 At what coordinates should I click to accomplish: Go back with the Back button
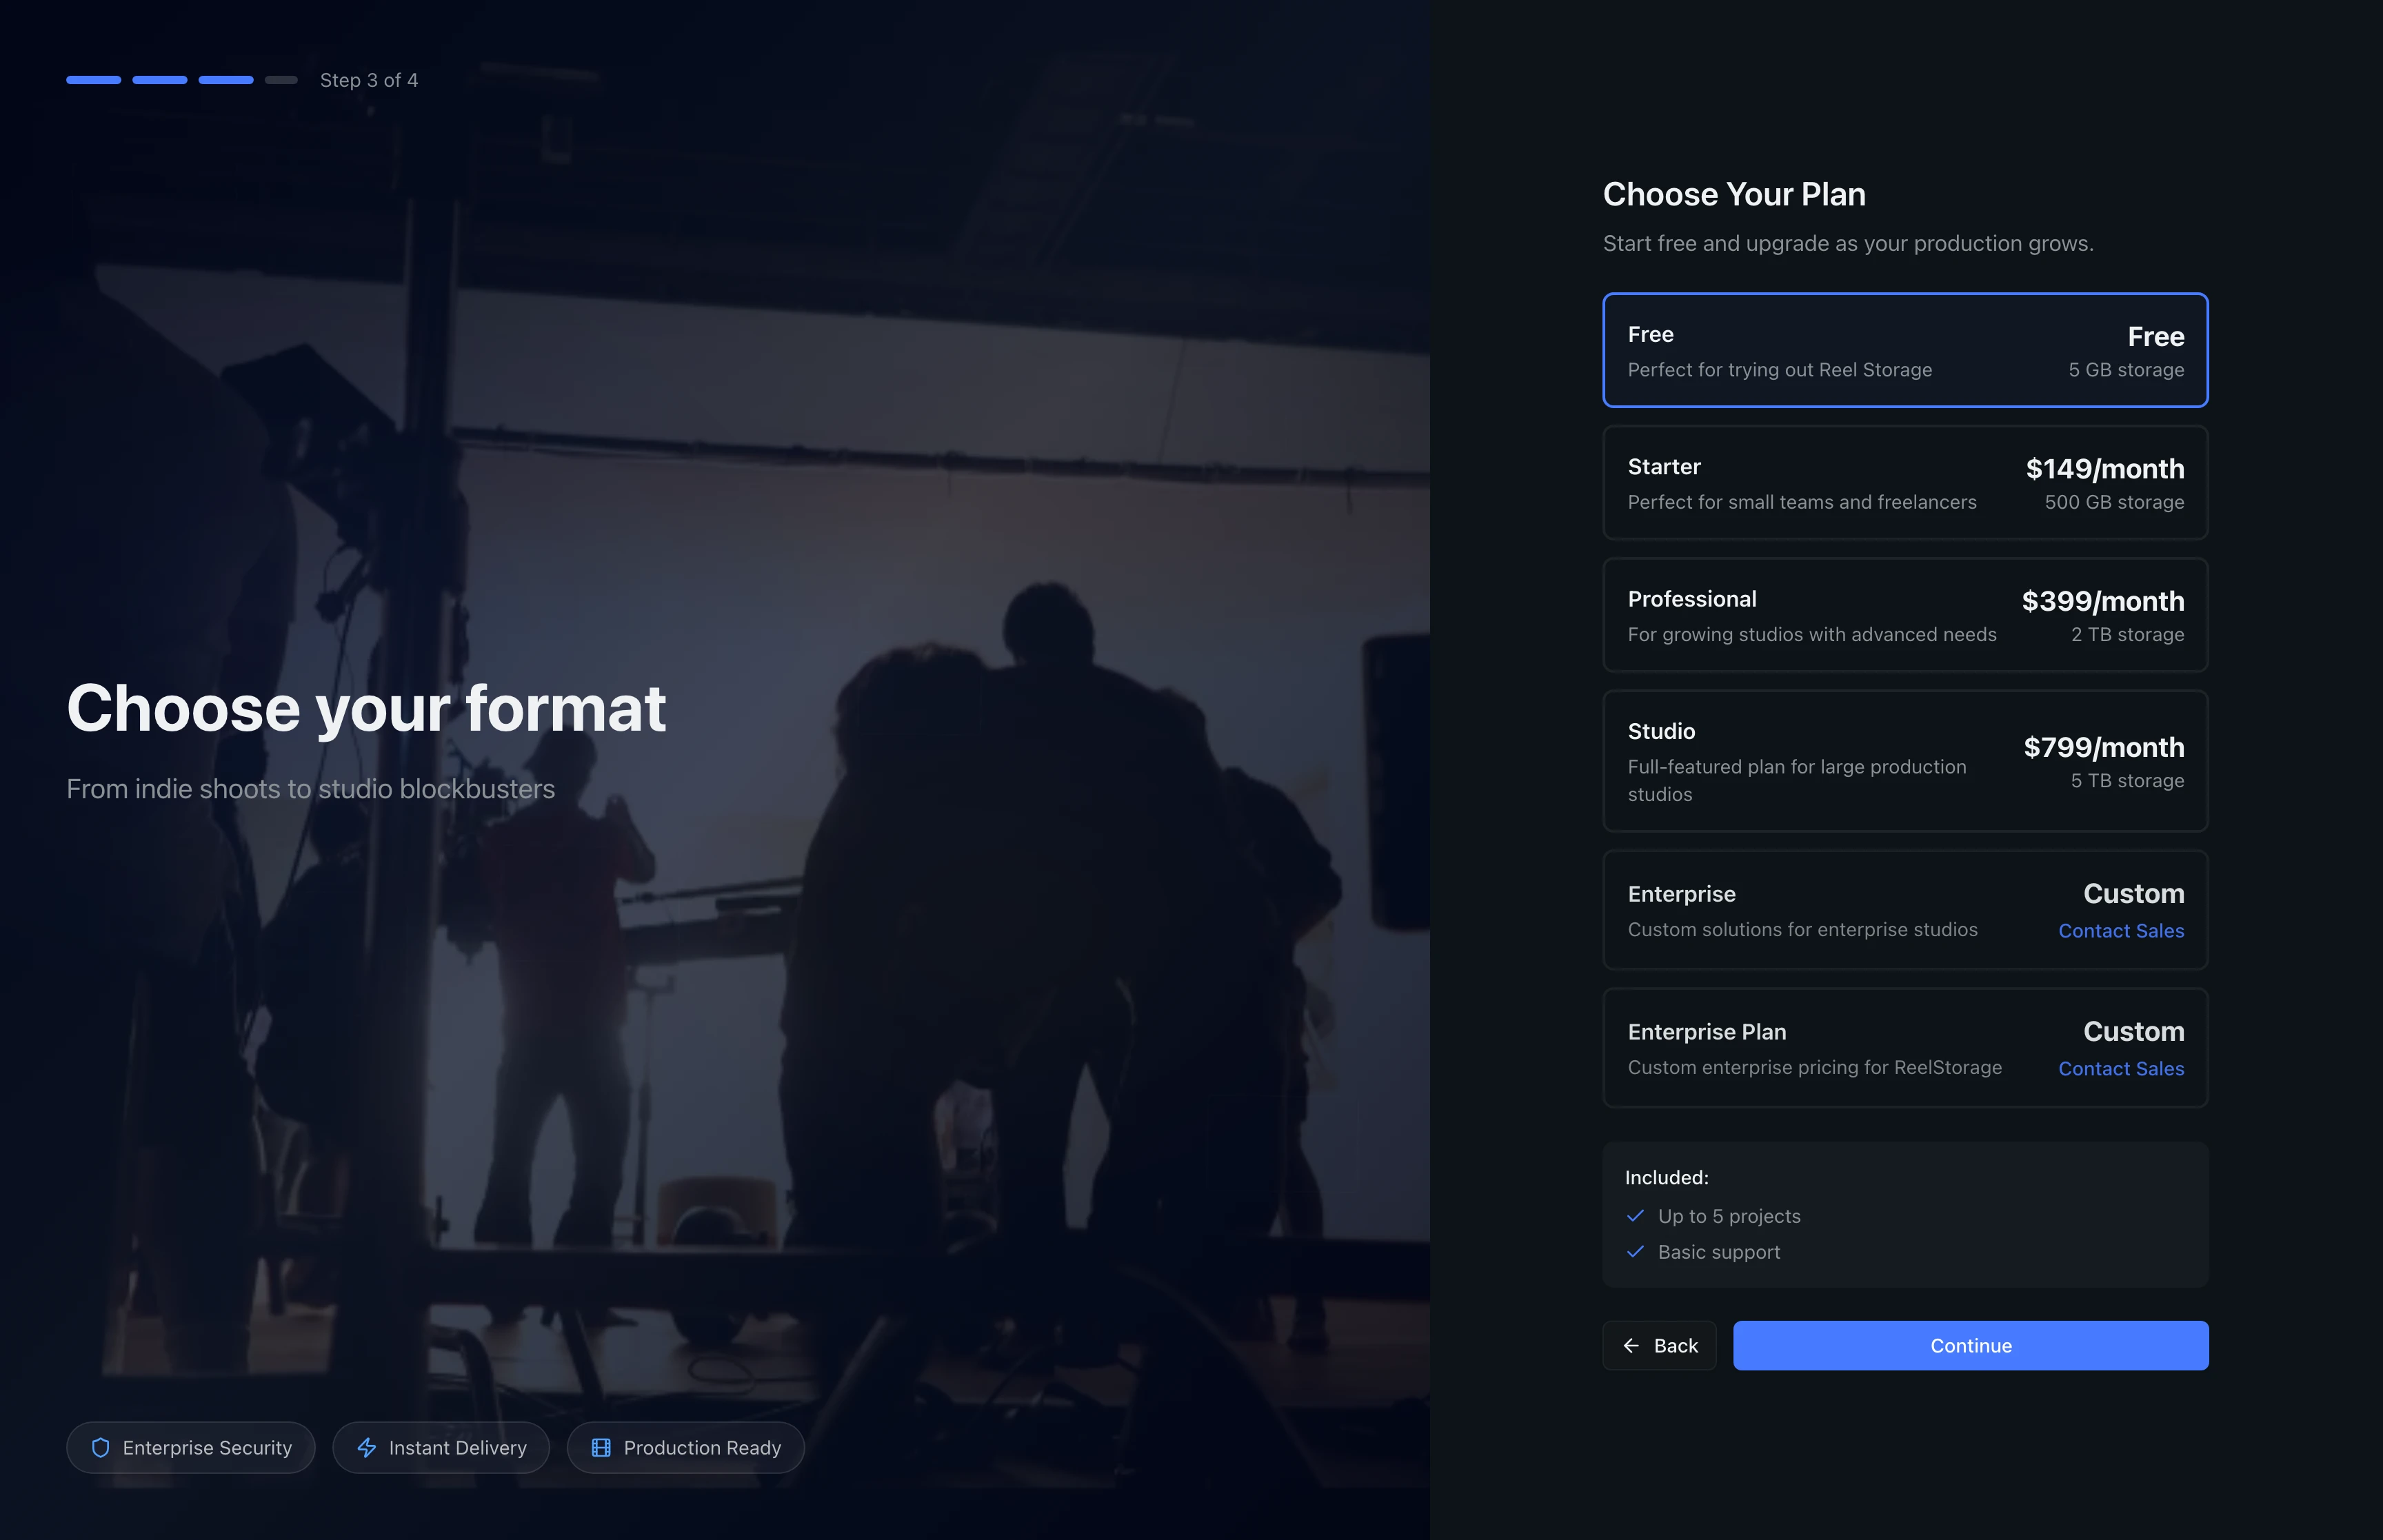point(1659,1345)
